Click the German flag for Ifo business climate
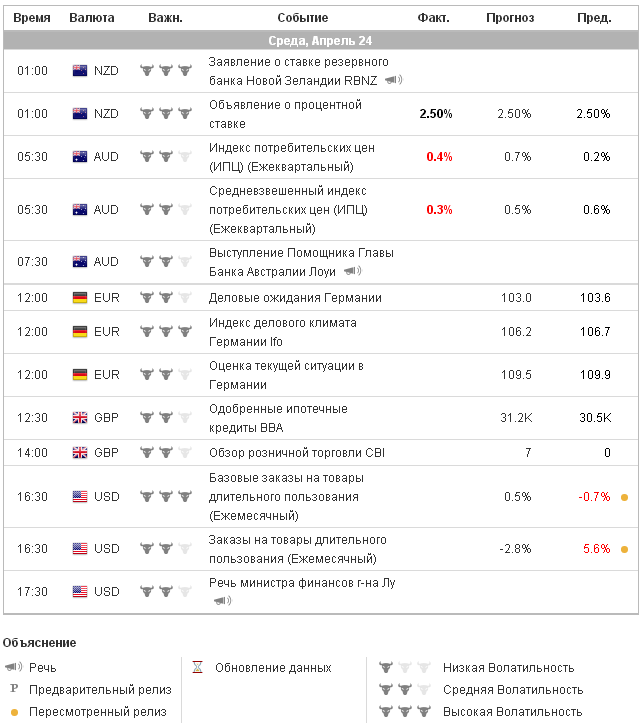The image size is (644, 724). point(81,331)
